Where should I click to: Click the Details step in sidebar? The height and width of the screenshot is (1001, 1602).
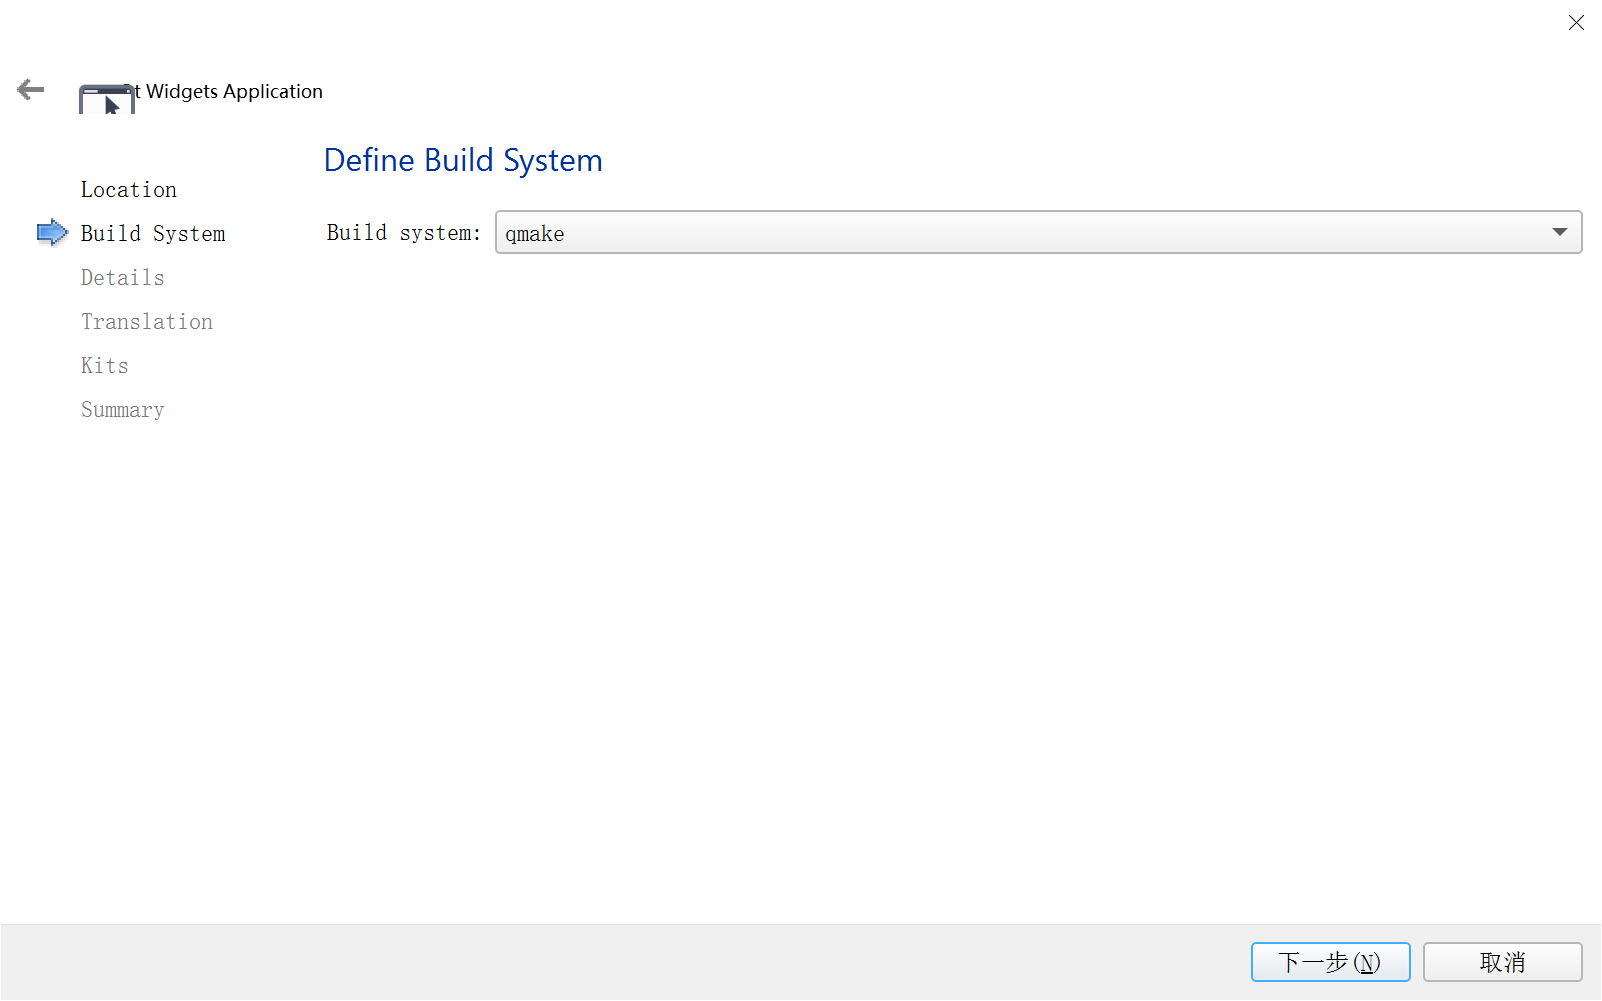coord(123,277)
